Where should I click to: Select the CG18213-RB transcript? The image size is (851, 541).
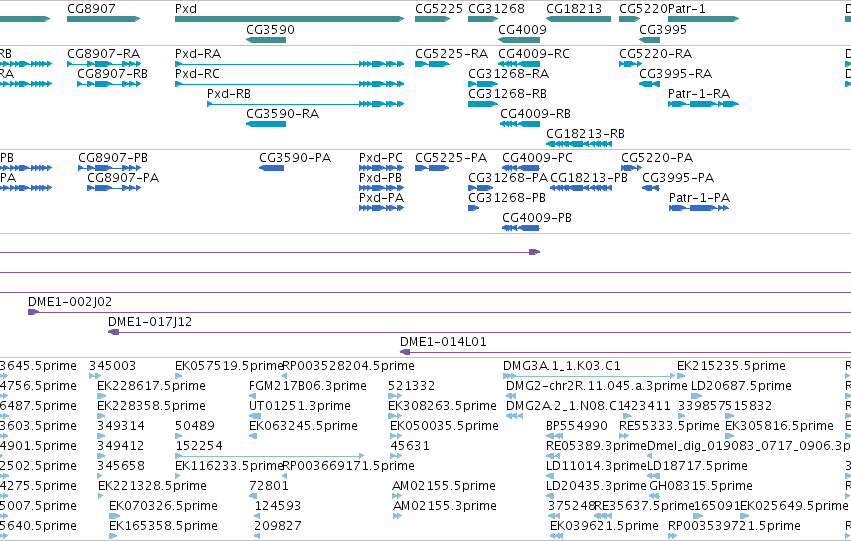click(579, 144)
